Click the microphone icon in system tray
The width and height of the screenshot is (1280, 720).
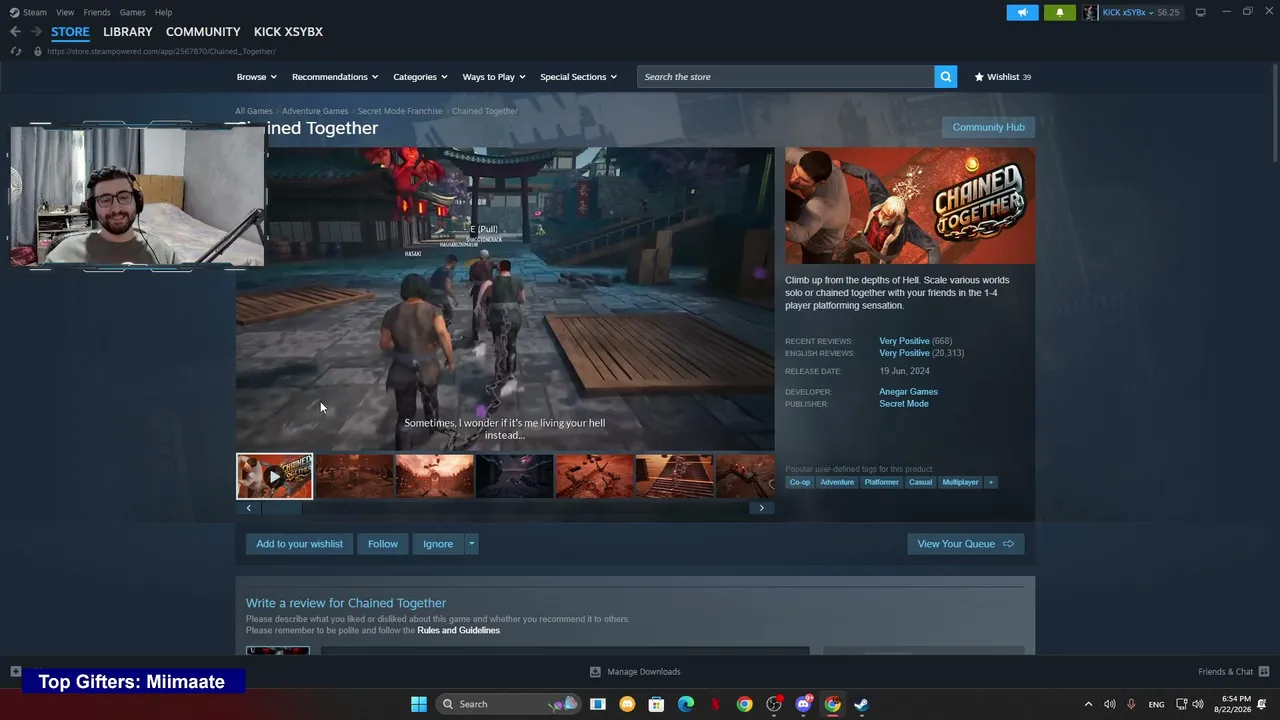tap(1131, 704)
